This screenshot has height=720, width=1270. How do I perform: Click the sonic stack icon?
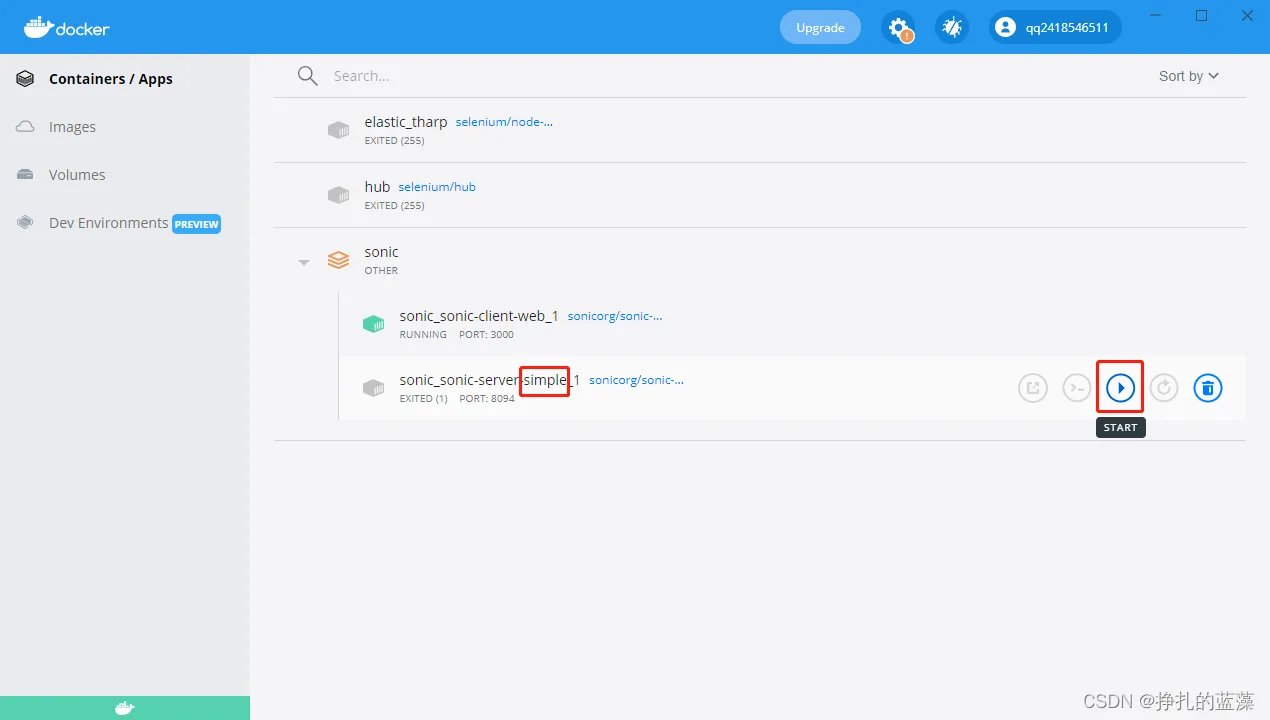[x=339, y=261]
